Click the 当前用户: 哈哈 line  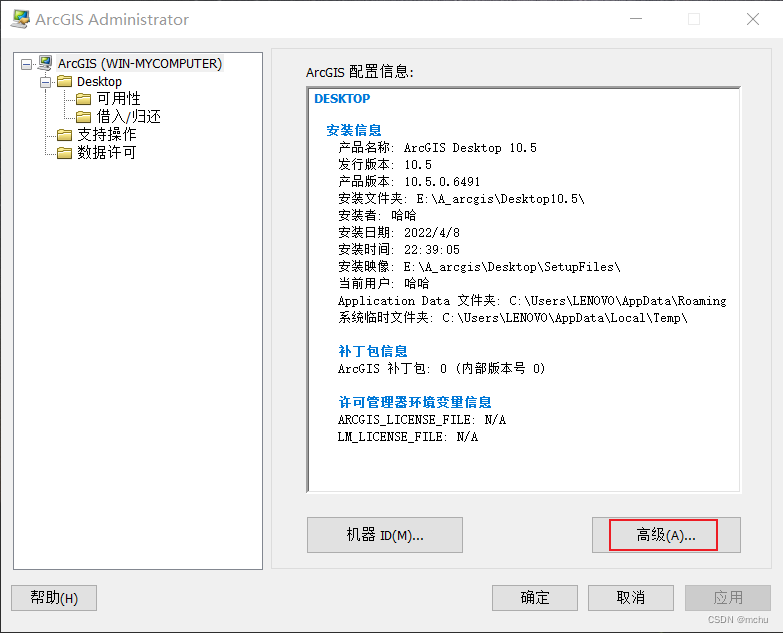click(x=384, y=284)
